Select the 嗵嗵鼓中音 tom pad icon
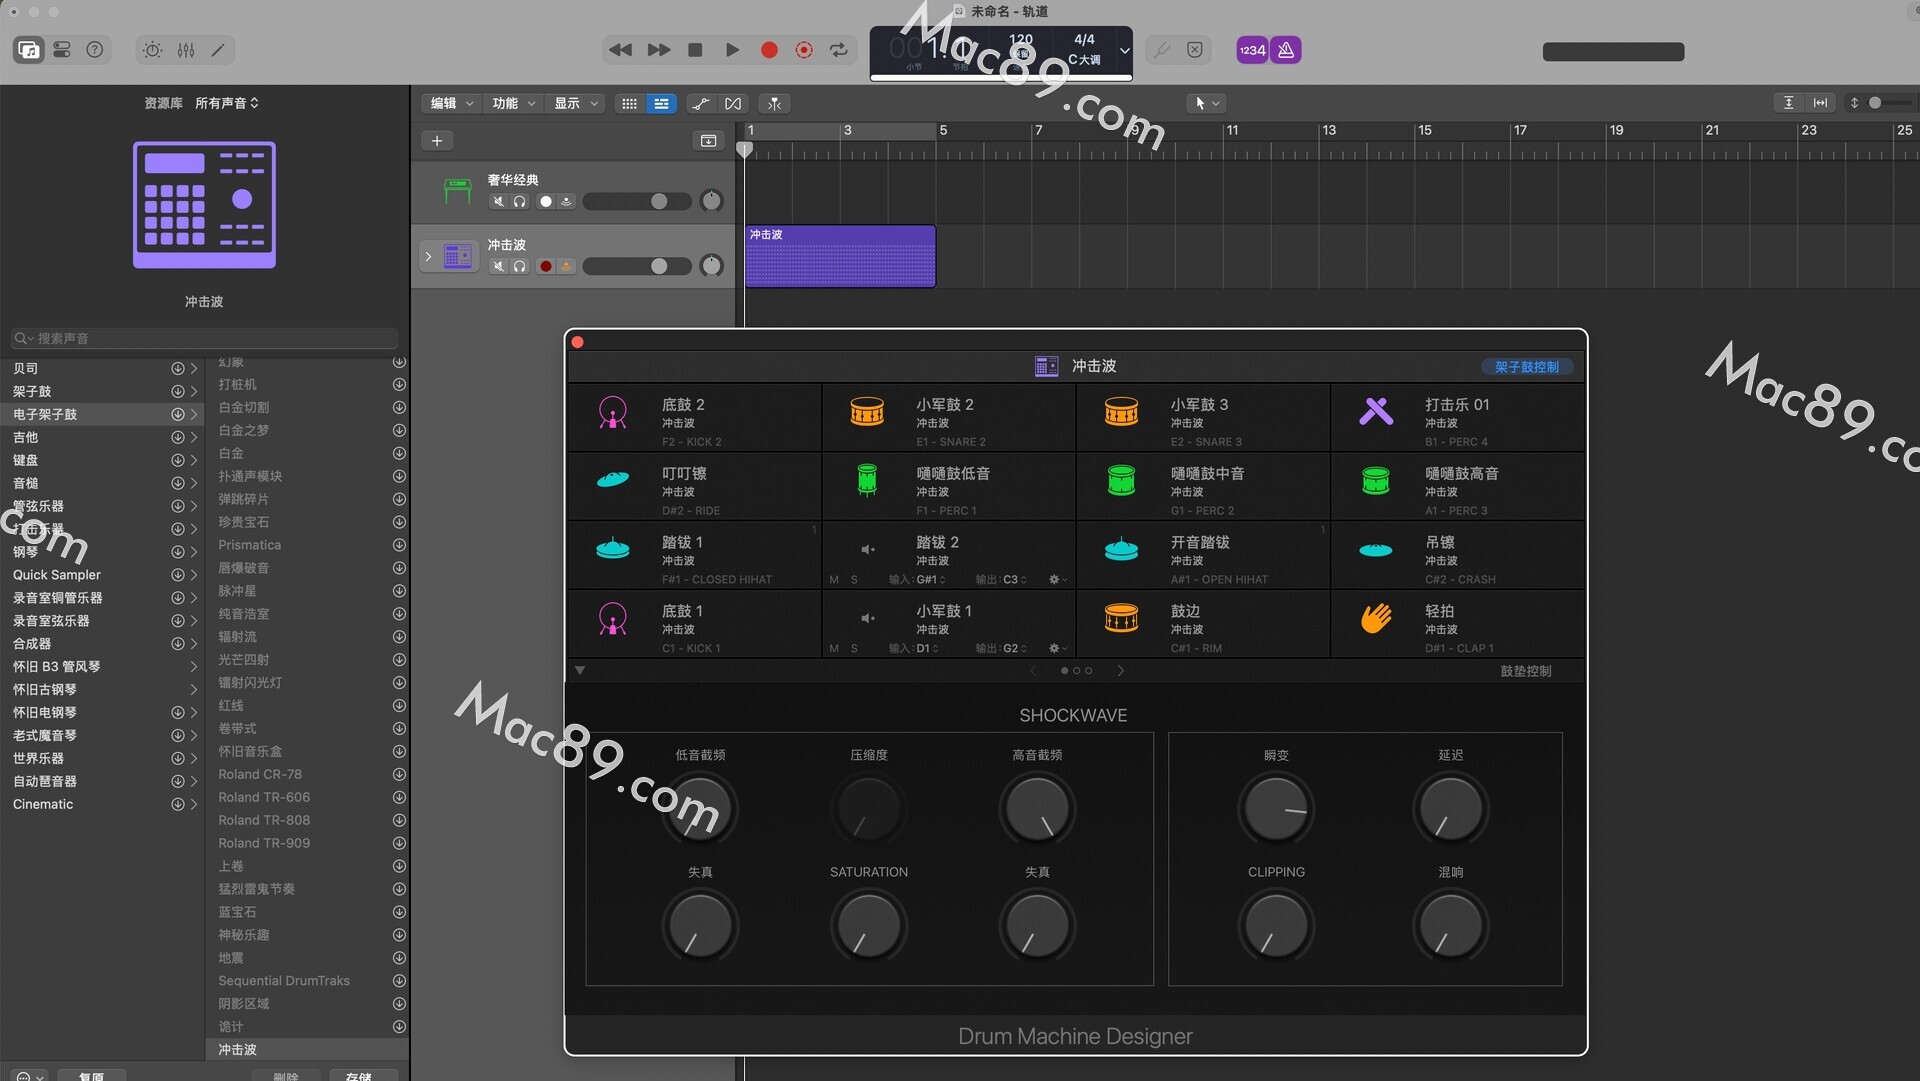This screenshot has height=1081, width=1920. 1121,481
